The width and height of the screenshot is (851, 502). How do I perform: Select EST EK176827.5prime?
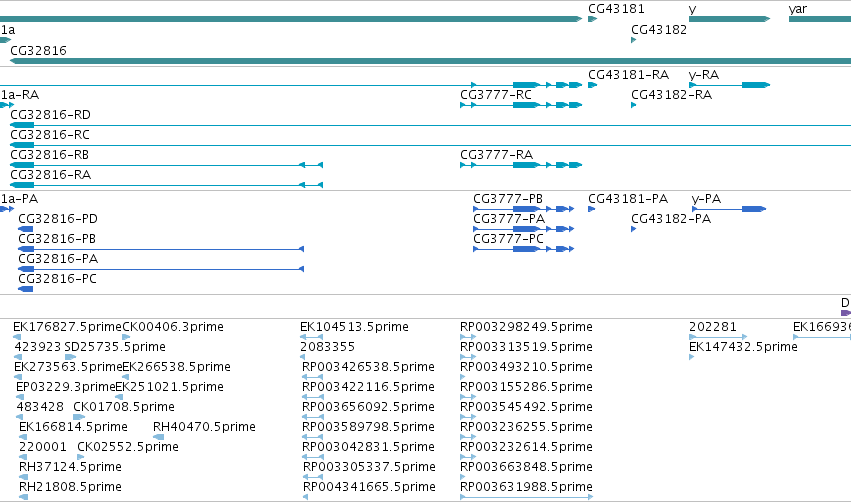click(x=67, y=327)
